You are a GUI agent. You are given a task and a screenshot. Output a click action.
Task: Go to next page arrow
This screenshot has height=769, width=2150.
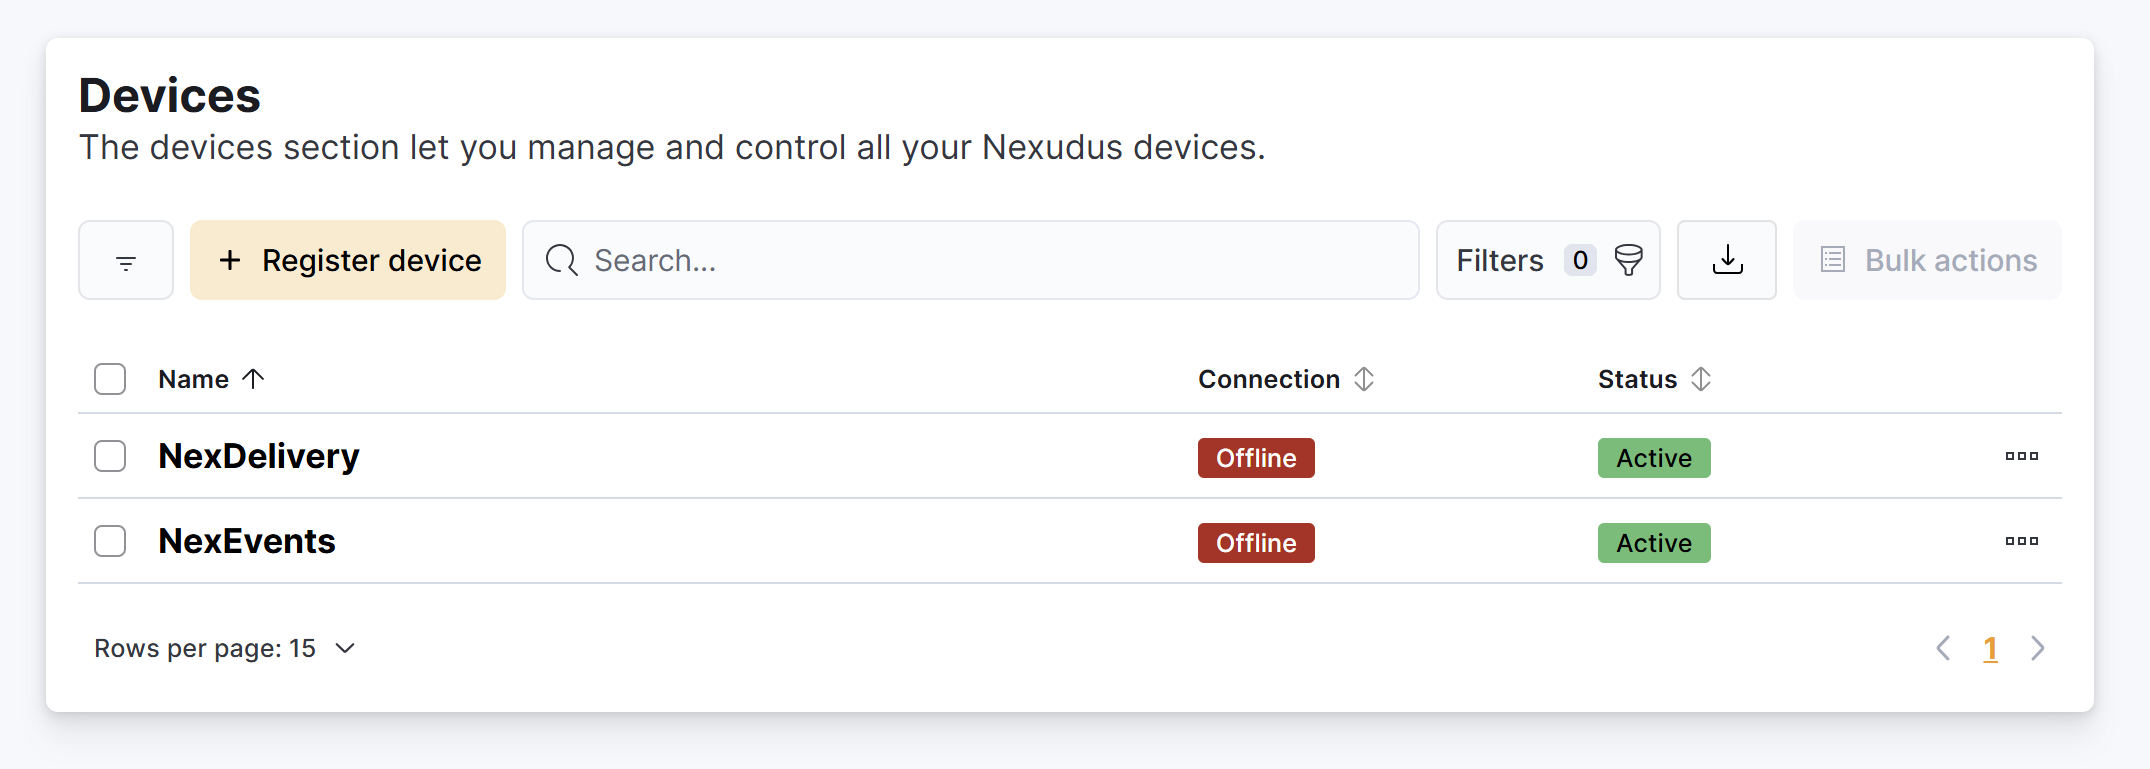pos(2038,648)
